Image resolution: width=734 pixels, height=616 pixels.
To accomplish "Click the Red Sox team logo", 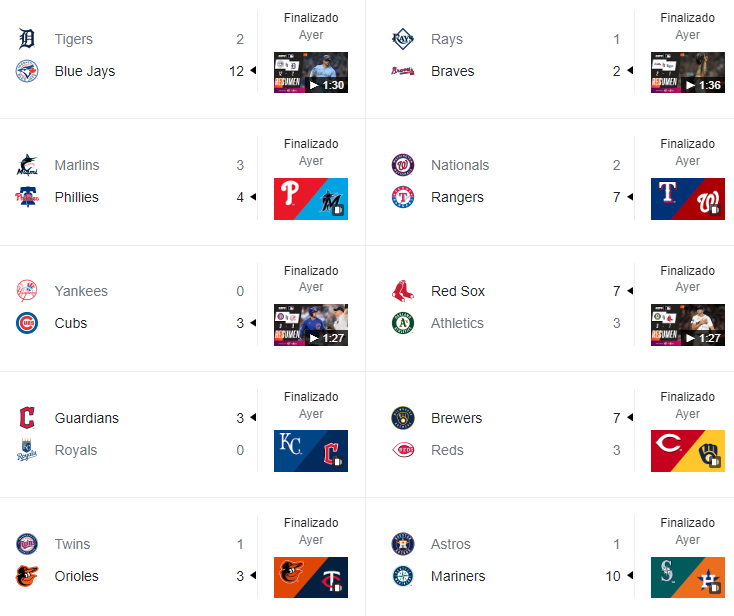I will [403, 291].
